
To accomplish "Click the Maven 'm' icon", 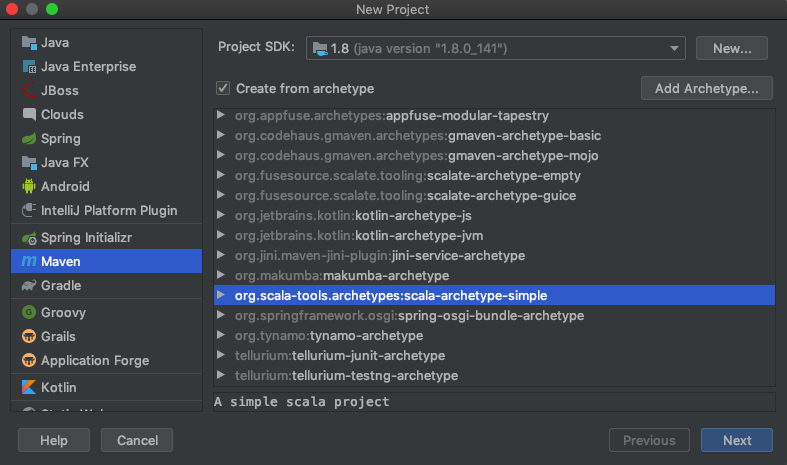I will coord(29,261).
